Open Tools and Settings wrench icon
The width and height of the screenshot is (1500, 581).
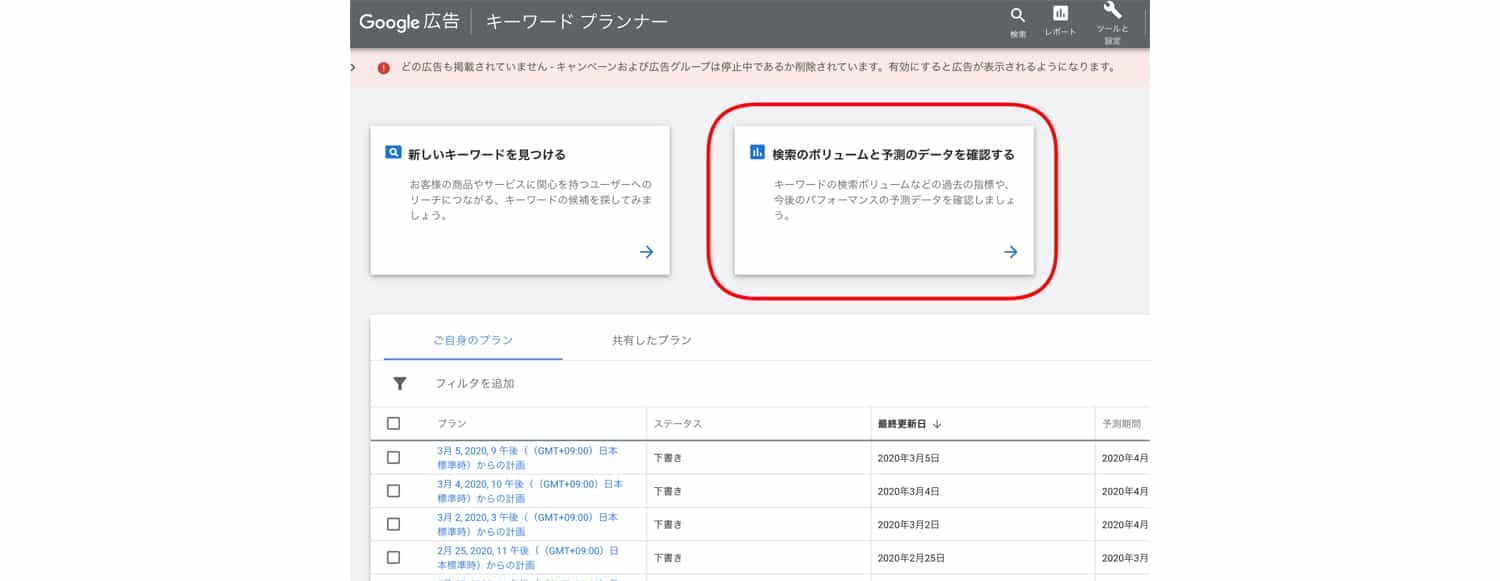pos(1112,12)
